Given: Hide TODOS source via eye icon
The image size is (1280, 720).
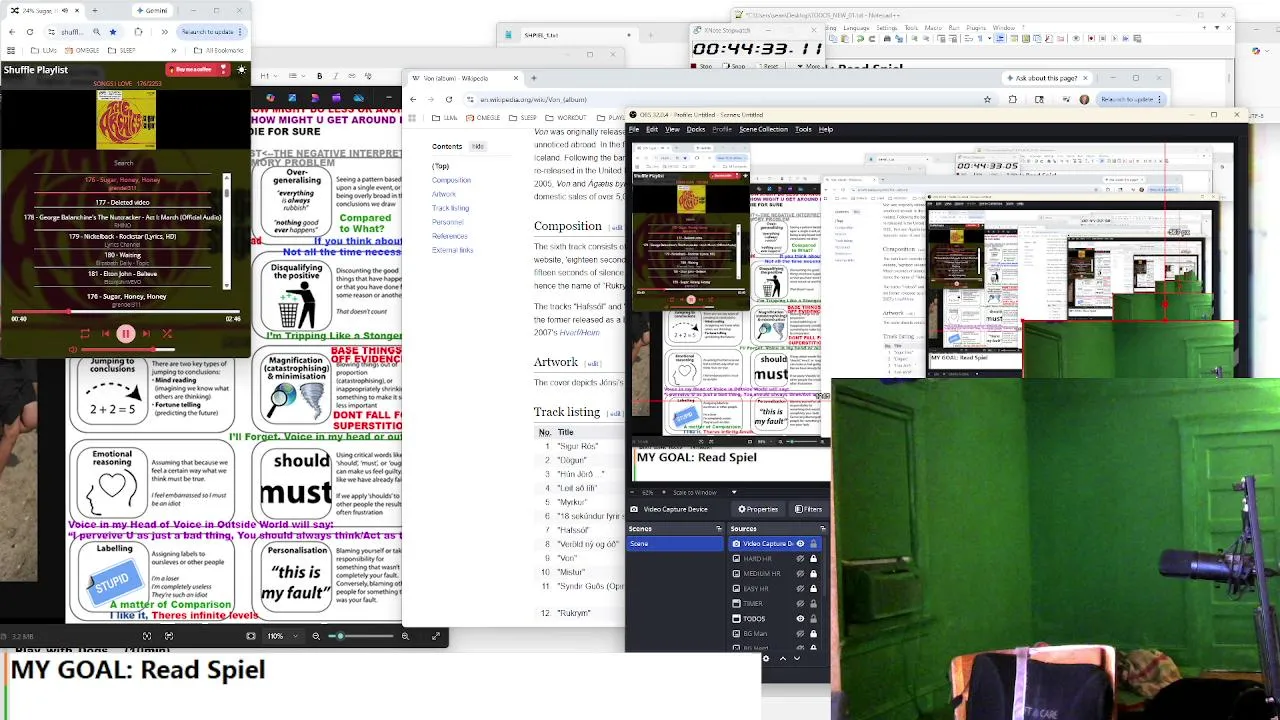Looking at the screenshot, I should (800, 619).
